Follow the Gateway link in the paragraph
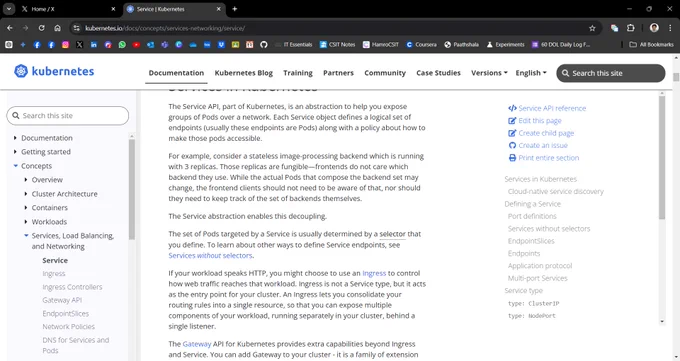This screenshot has width=680, height=361. [x=196, y=344]
